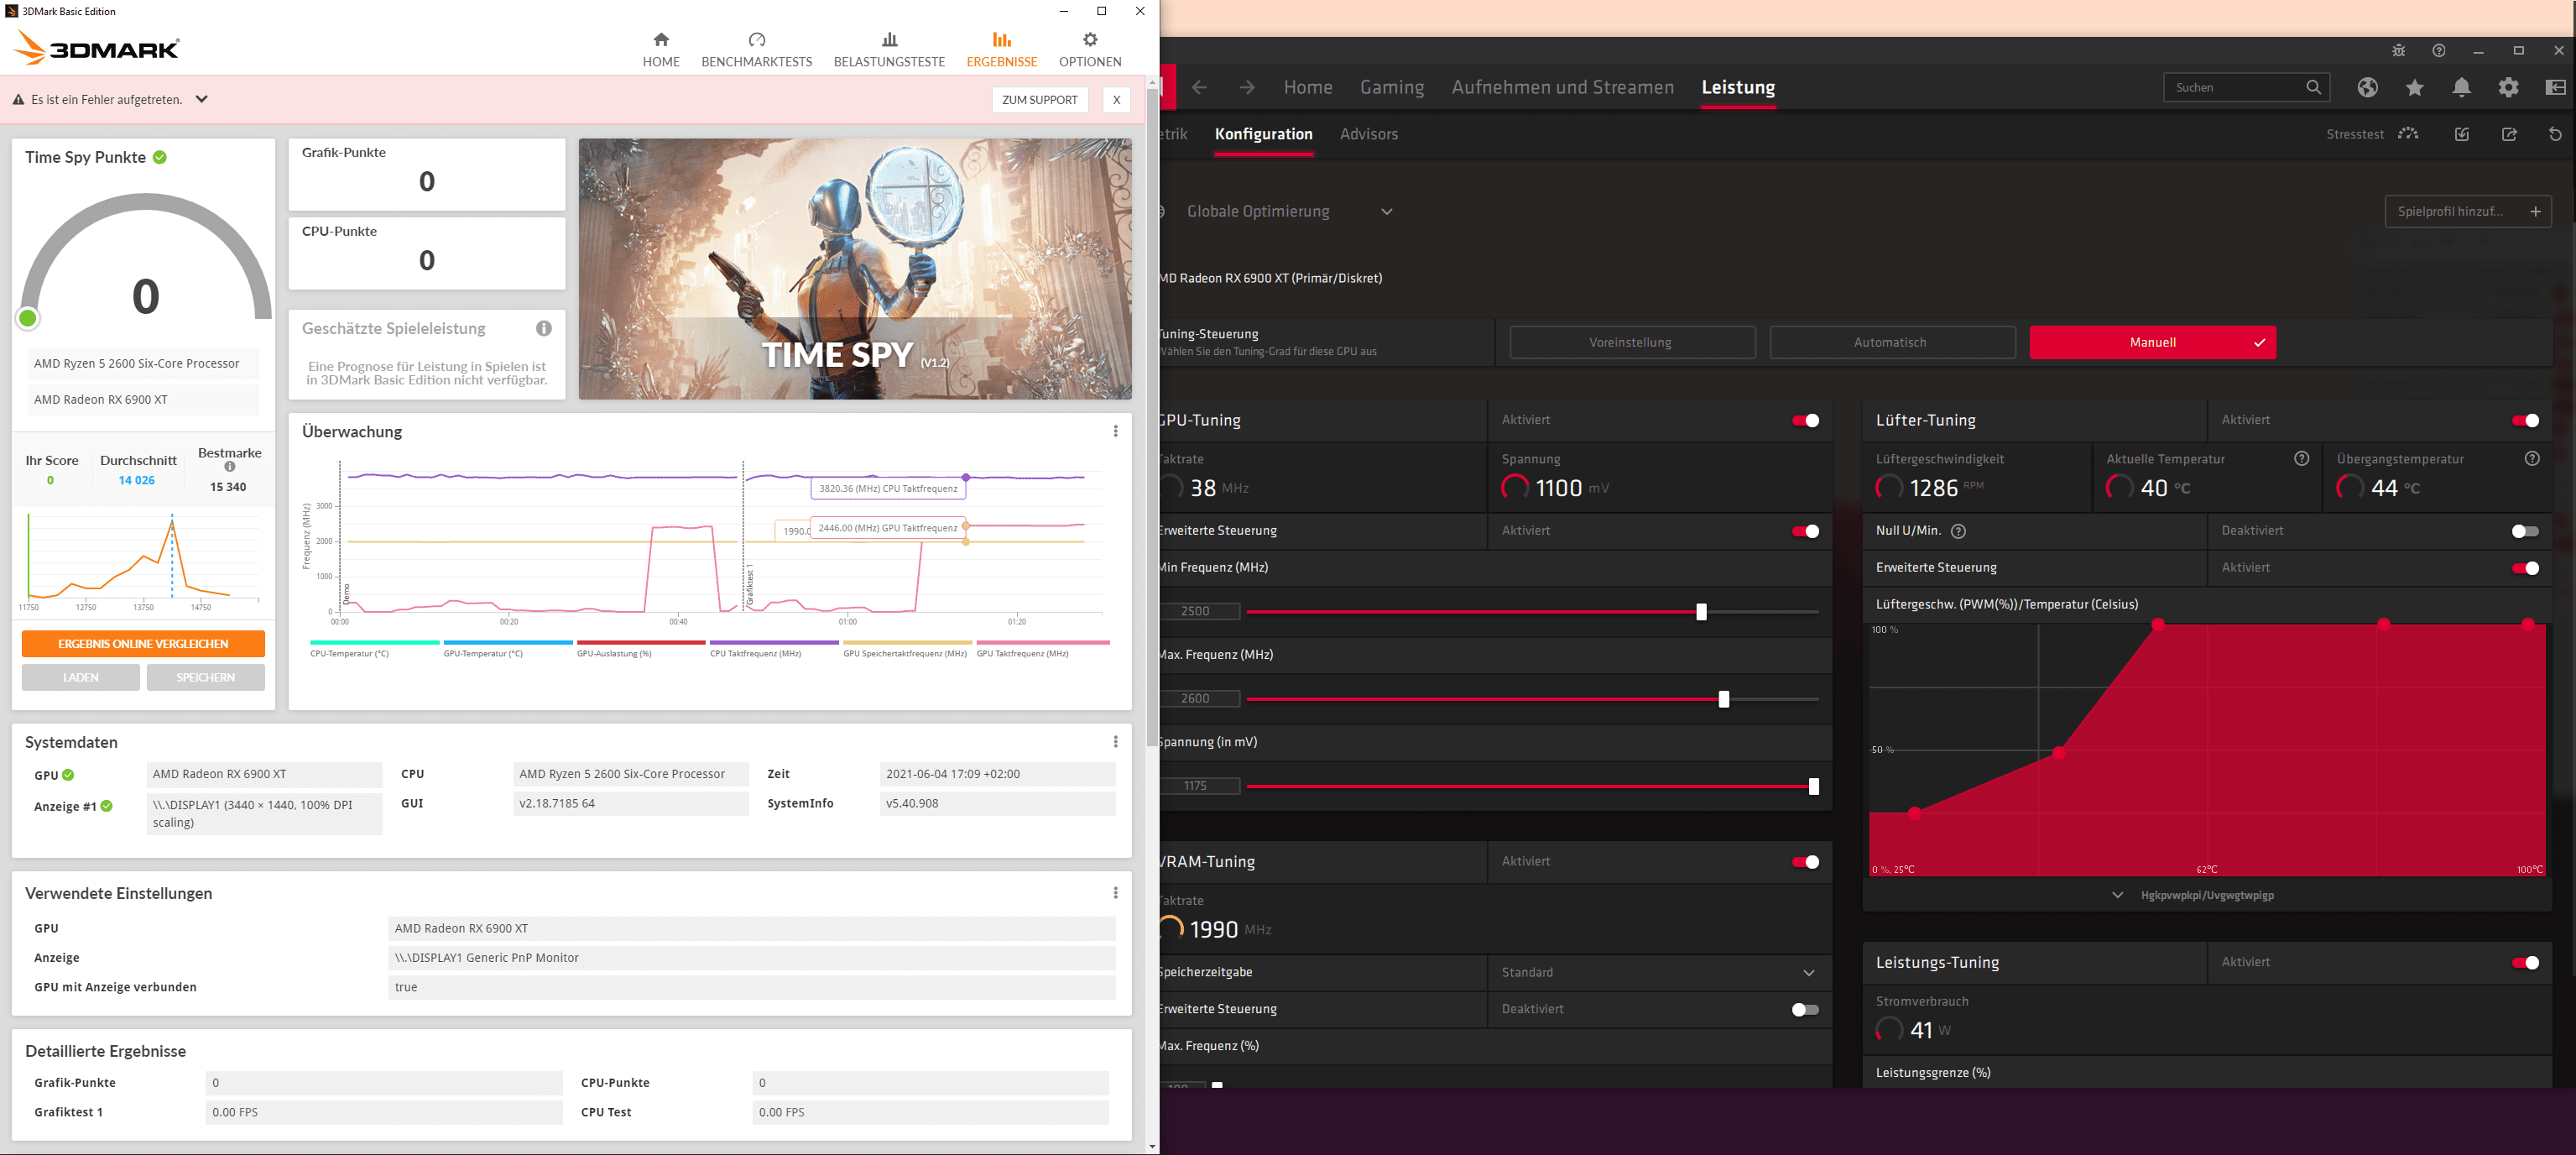Open the Advisors tab
The image size is (2576, 1155).
(x=1368, y=134)
